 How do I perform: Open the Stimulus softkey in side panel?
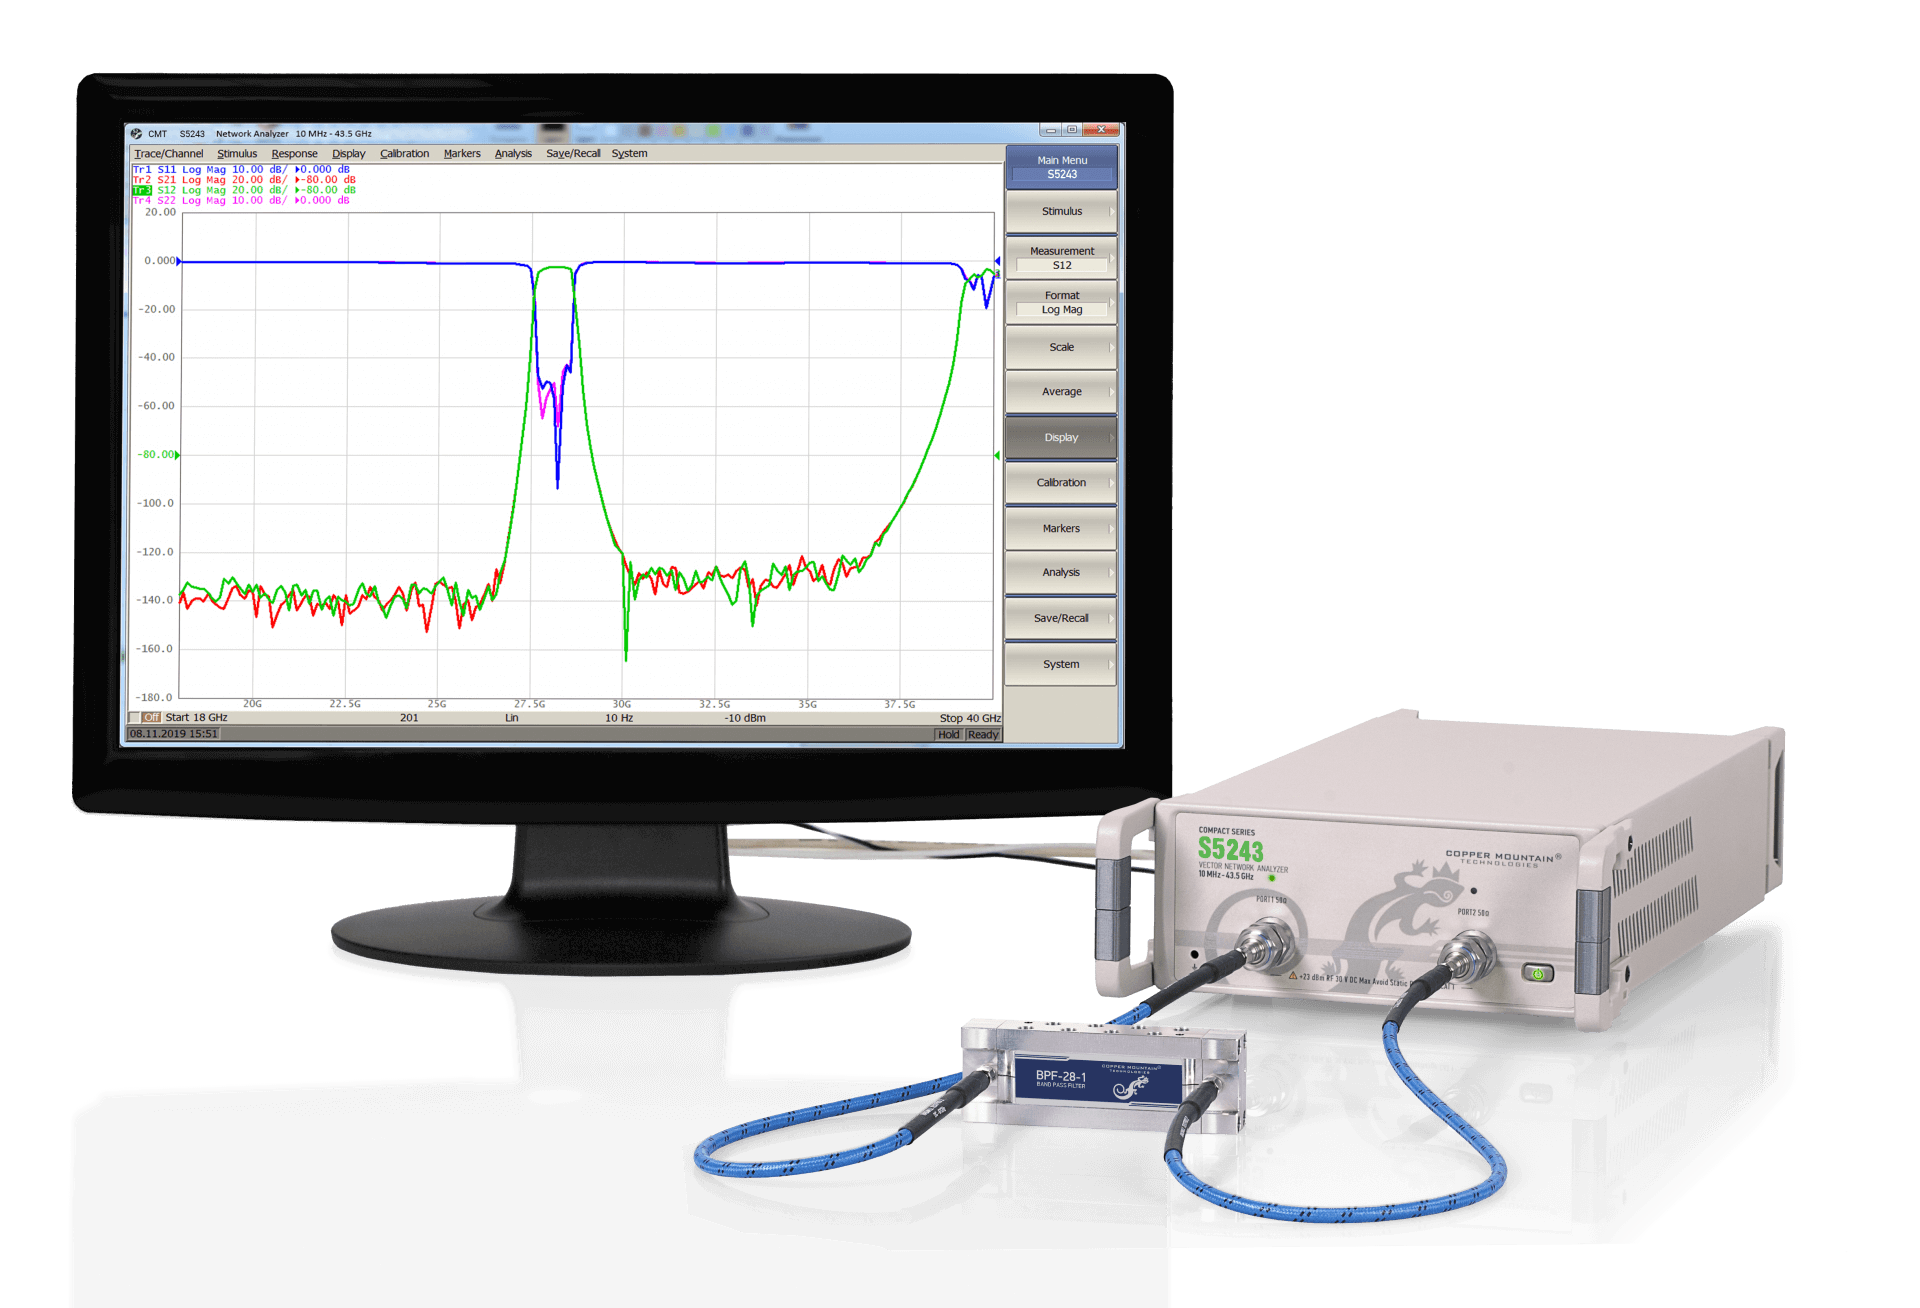pos(1061,212)
